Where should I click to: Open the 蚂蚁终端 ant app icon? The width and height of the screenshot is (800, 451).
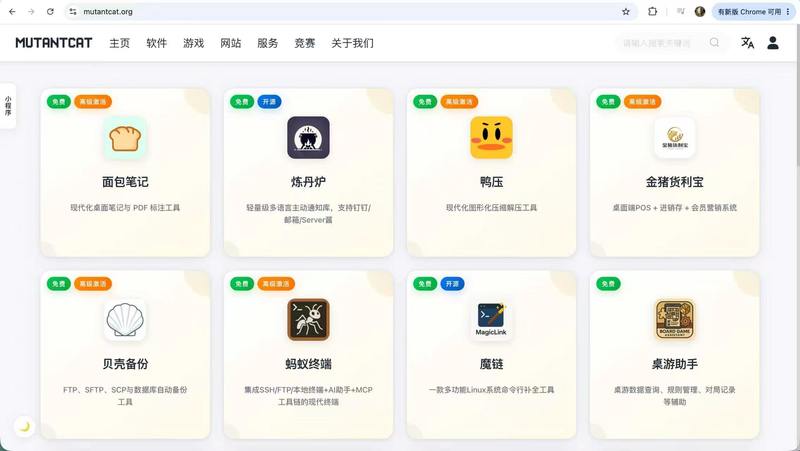tap(308, 320)
